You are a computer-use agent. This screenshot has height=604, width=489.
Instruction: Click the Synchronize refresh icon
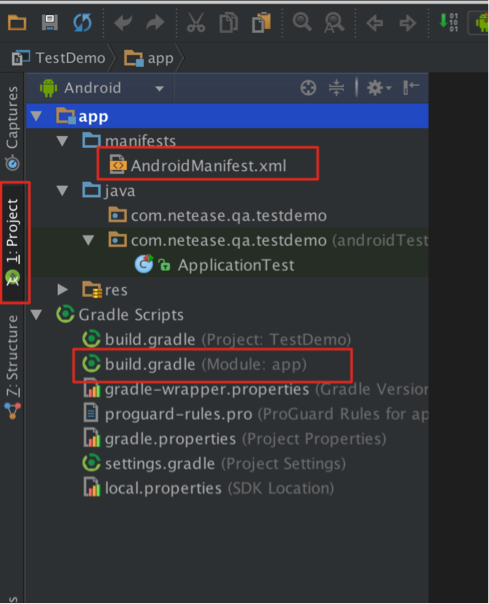82,23
